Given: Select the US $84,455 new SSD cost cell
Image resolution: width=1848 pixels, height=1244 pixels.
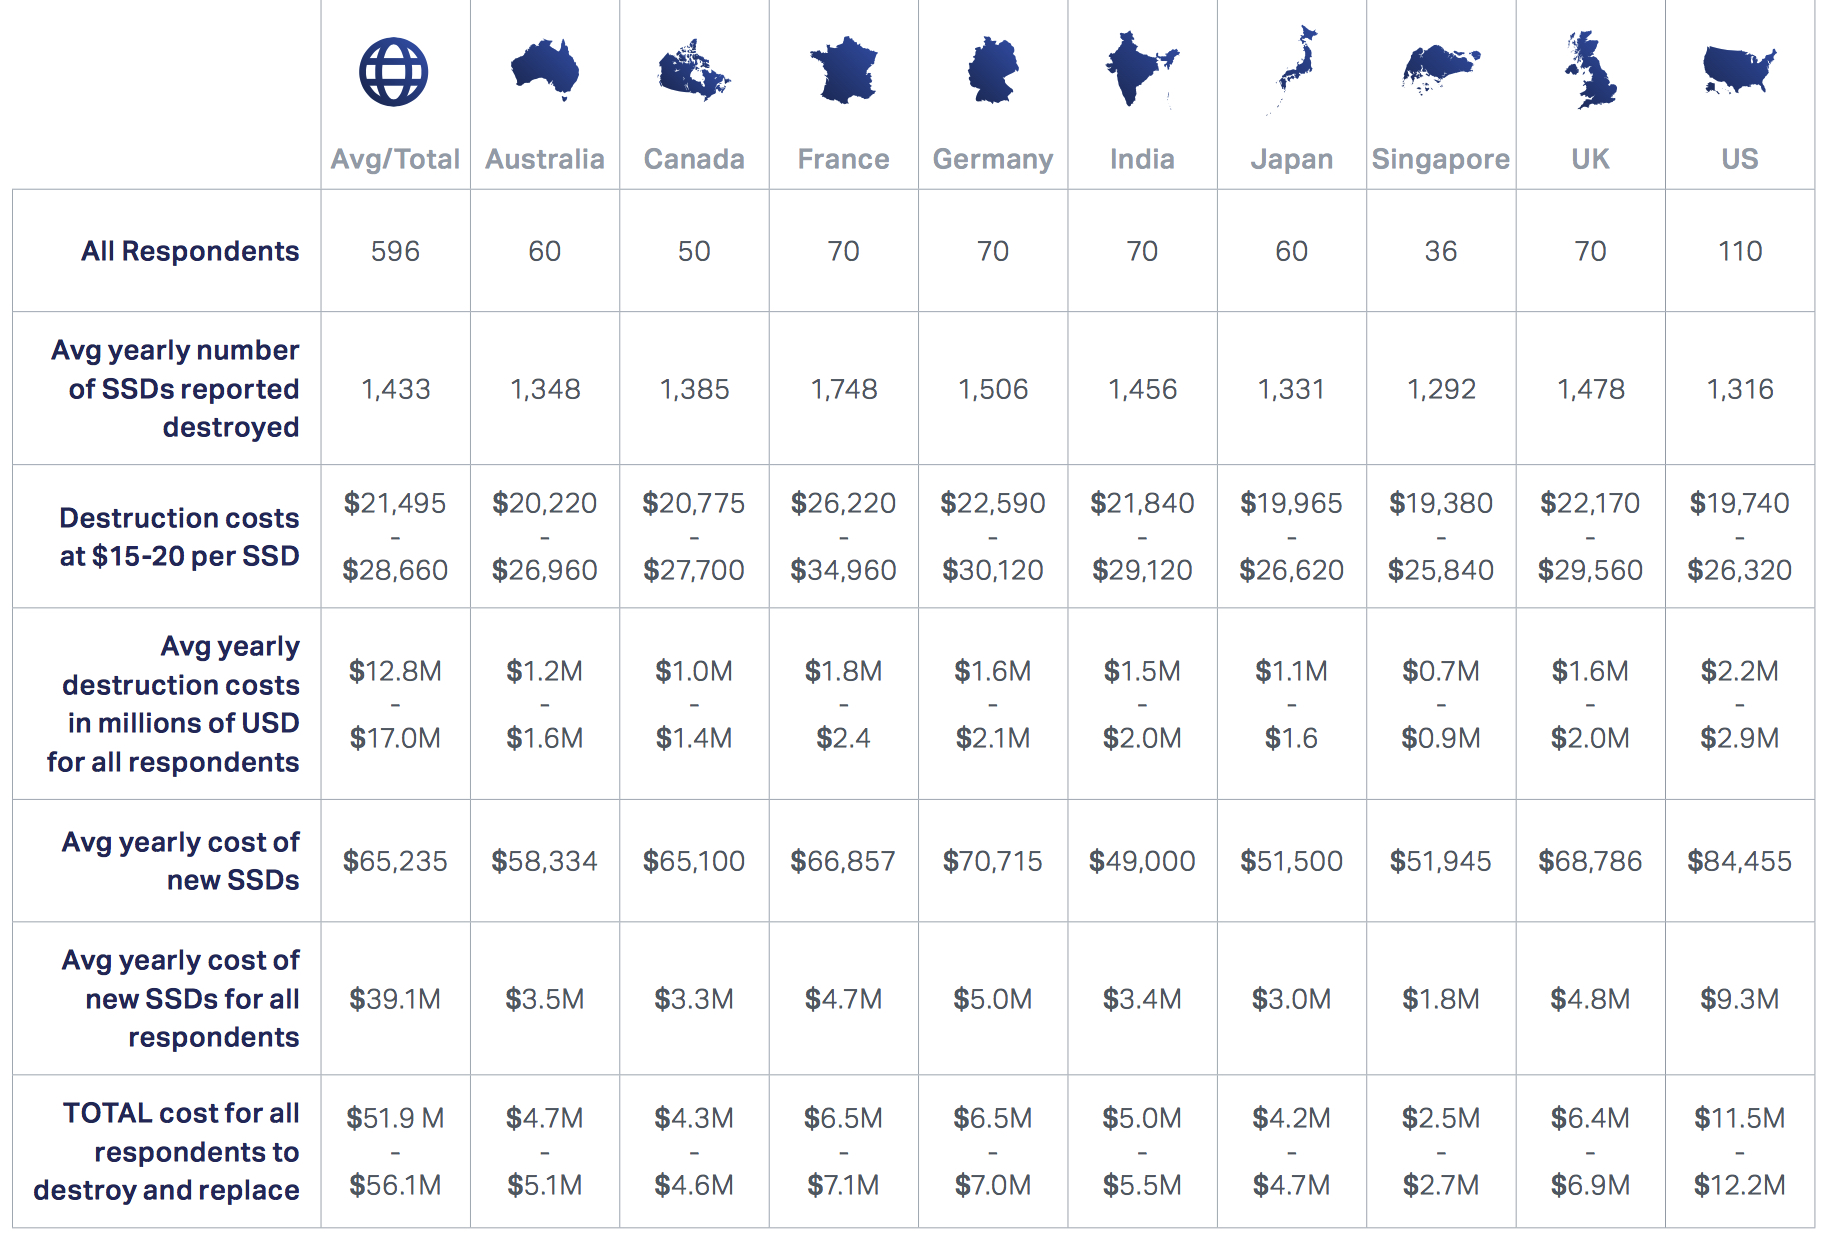Looking at the screenshot, I should (1740, 861).
